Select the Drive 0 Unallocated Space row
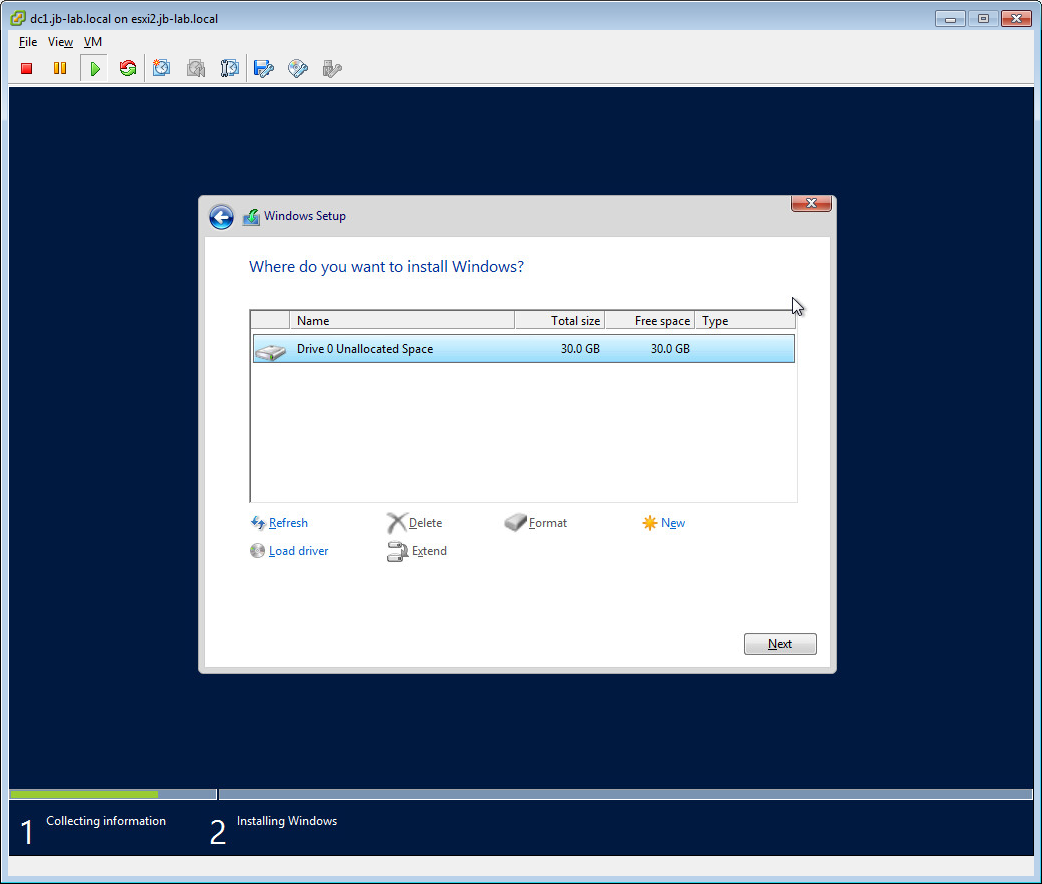The width and height of the screenshot is (1042, 884). (524, 349)
